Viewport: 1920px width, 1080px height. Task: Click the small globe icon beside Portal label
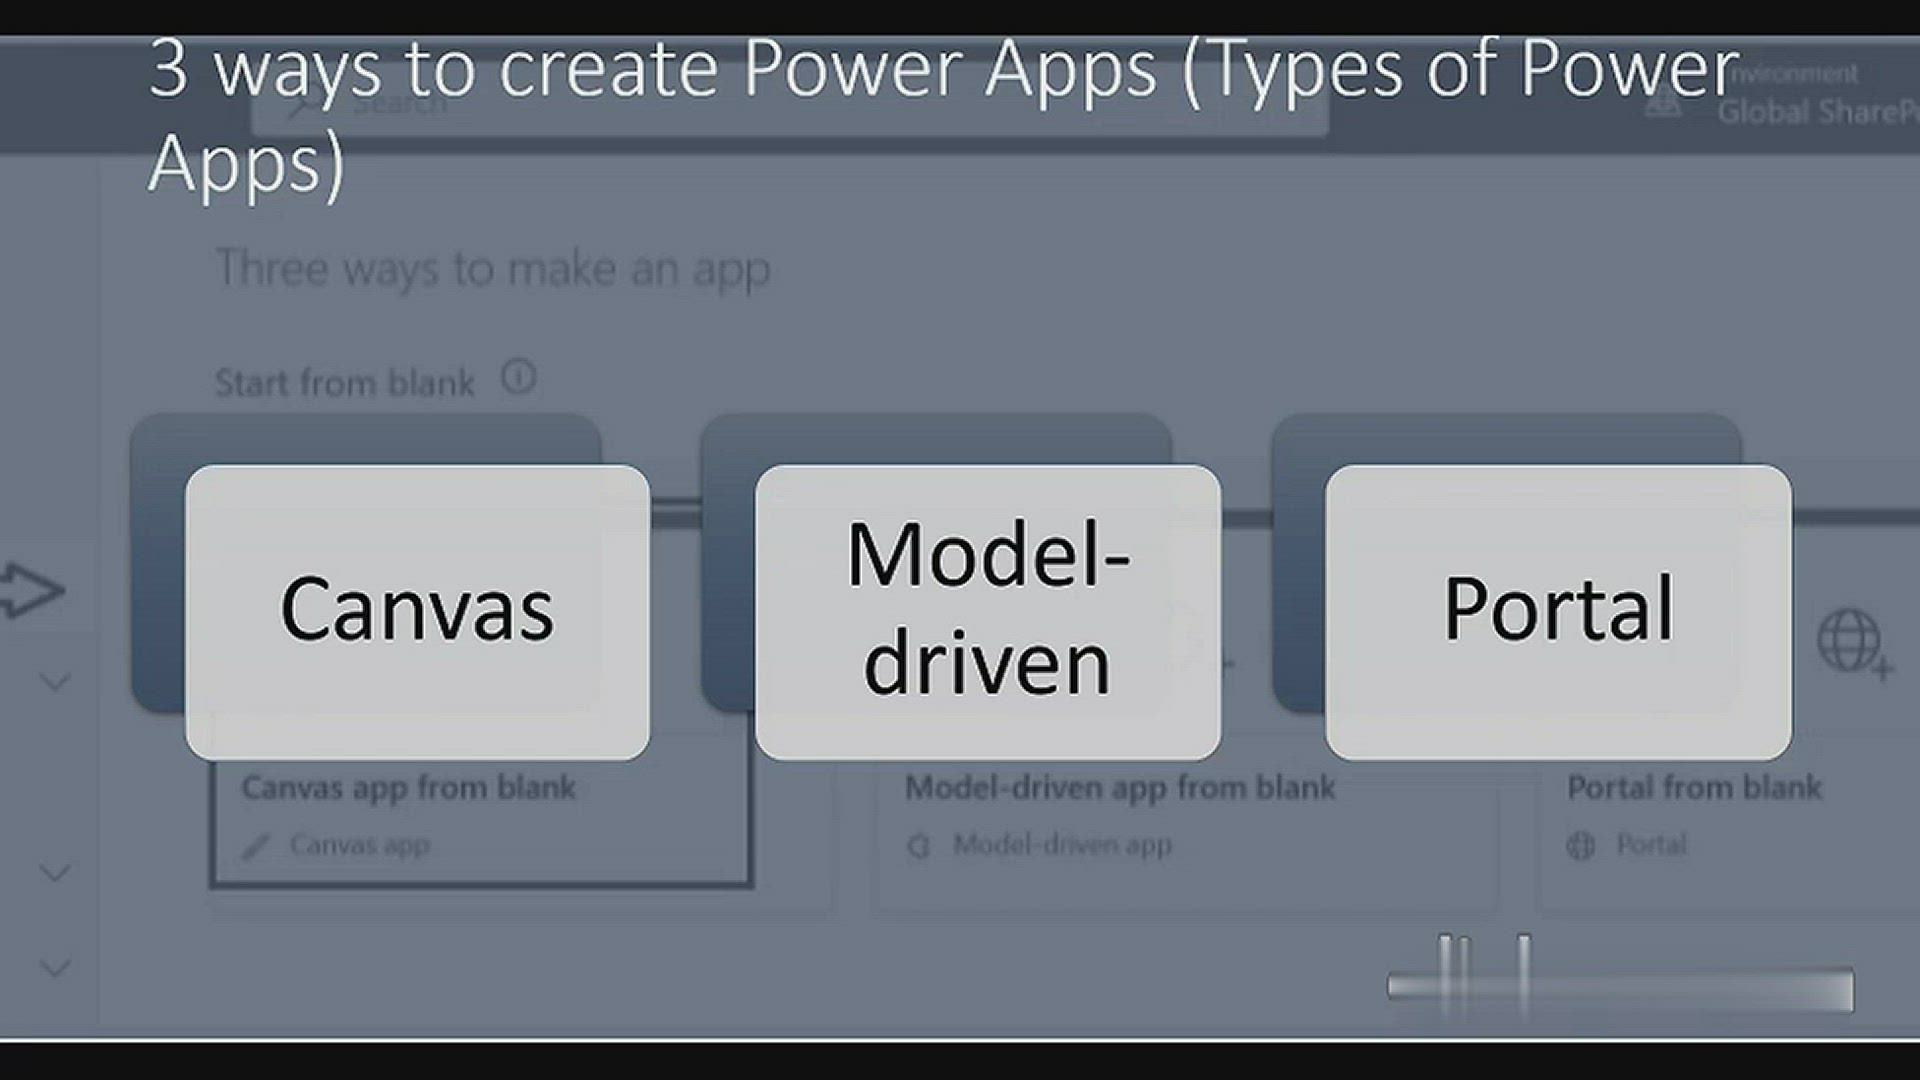[x=1581, y=846]
